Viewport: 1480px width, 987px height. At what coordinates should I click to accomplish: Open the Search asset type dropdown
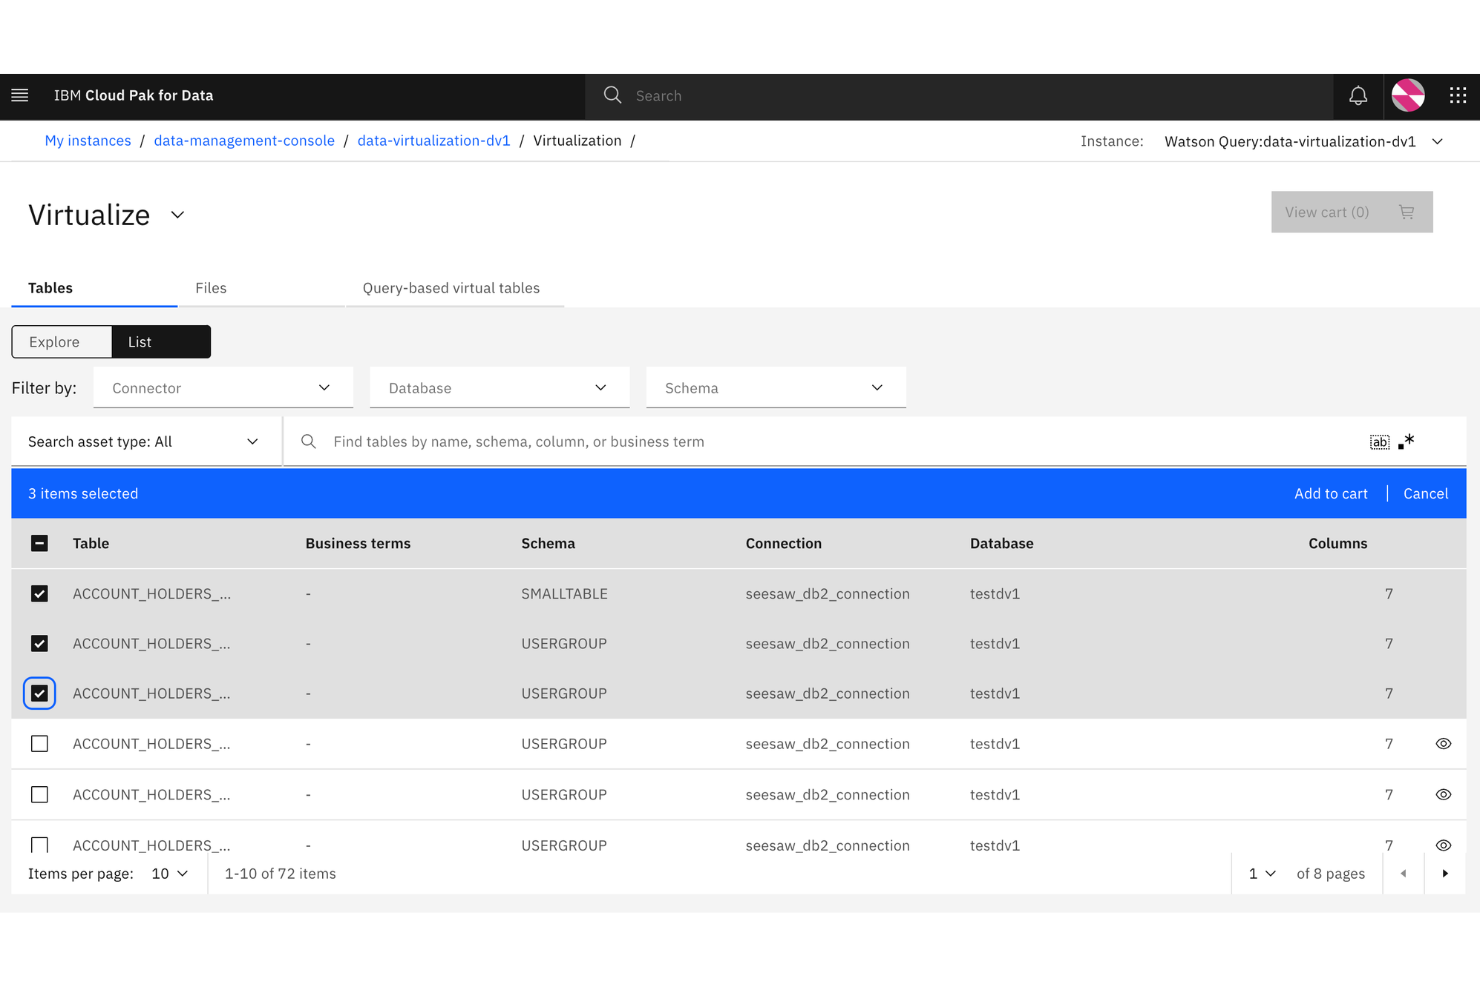146,442
